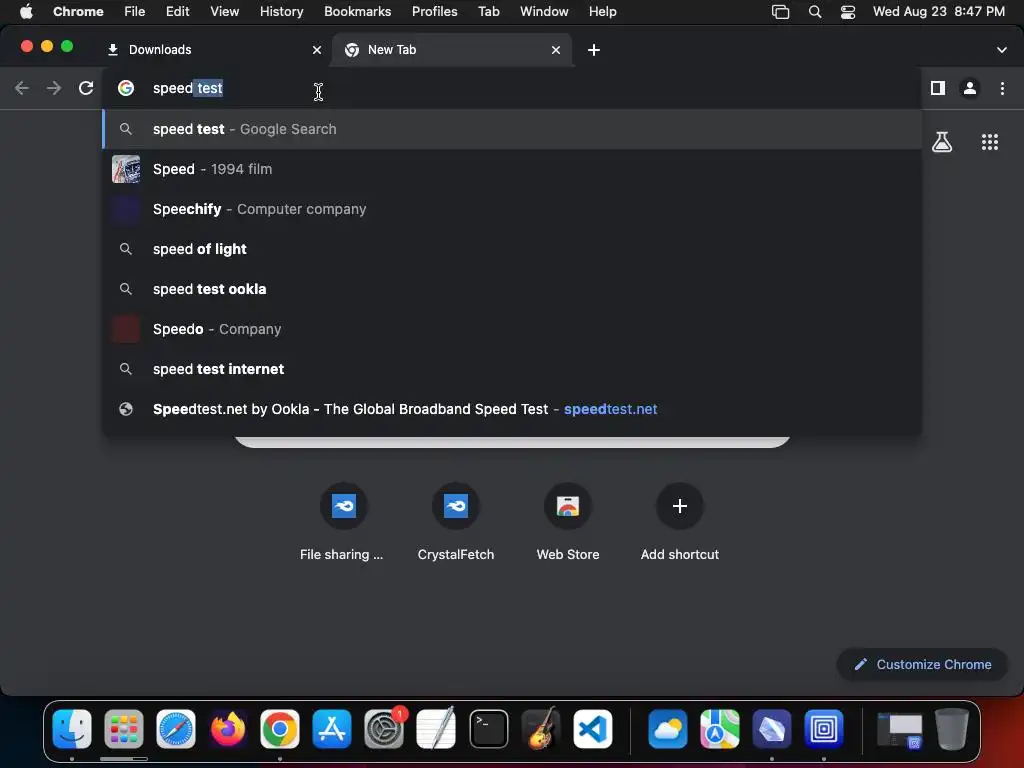Open the Tab menu
Image resolution: width=1024 pixels, height=768 pixels.
(x=488, y=11)
